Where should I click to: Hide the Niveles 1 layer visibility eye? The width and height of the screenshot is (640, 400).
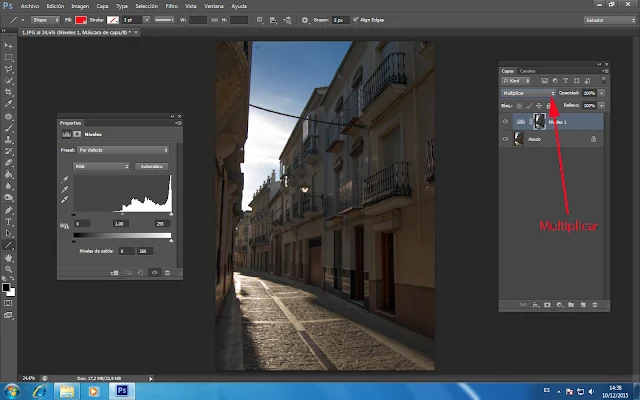[x=505, y=121]
